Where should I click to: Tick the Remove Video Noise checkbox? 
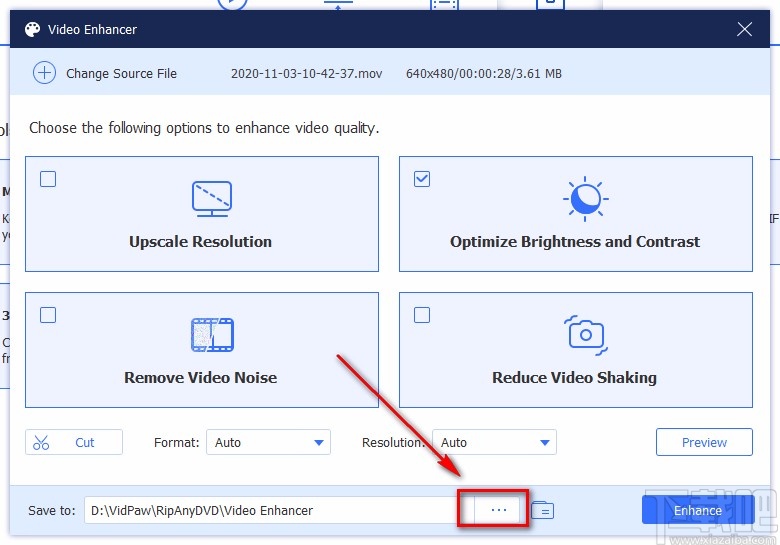click(48, 315)
